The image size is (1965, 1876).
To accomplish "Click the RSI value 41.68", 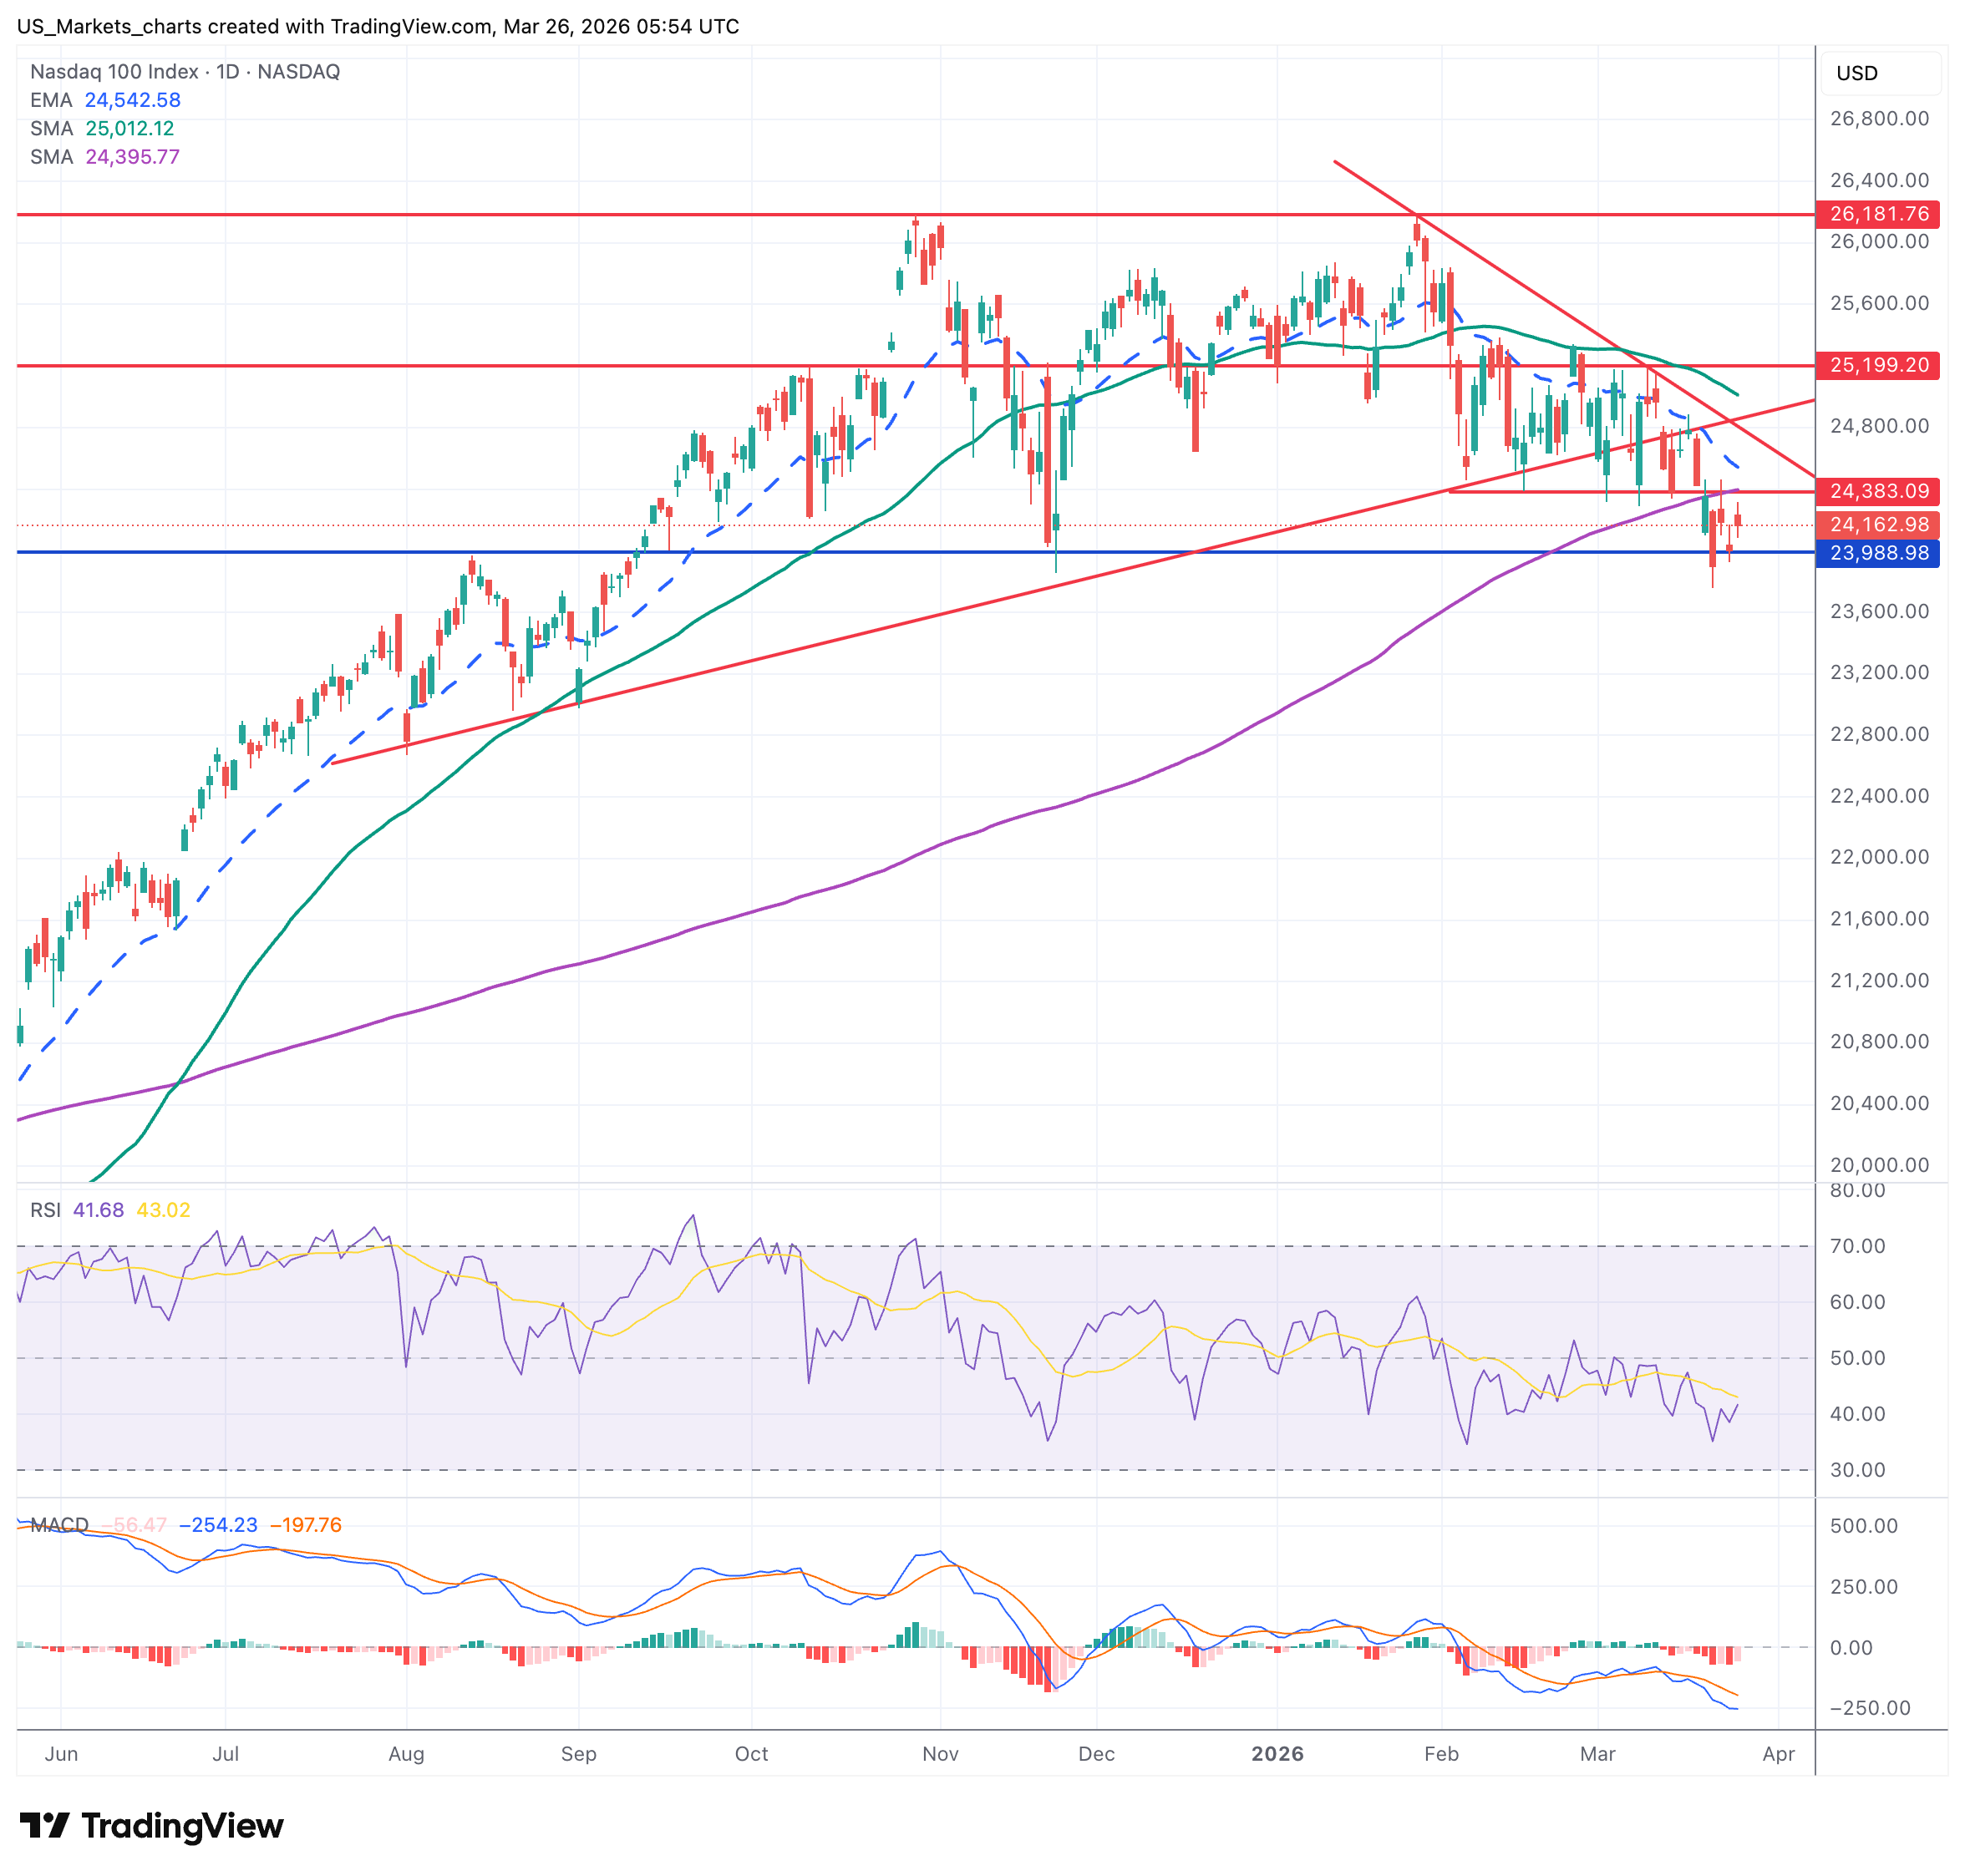I will coord(98,1210).
